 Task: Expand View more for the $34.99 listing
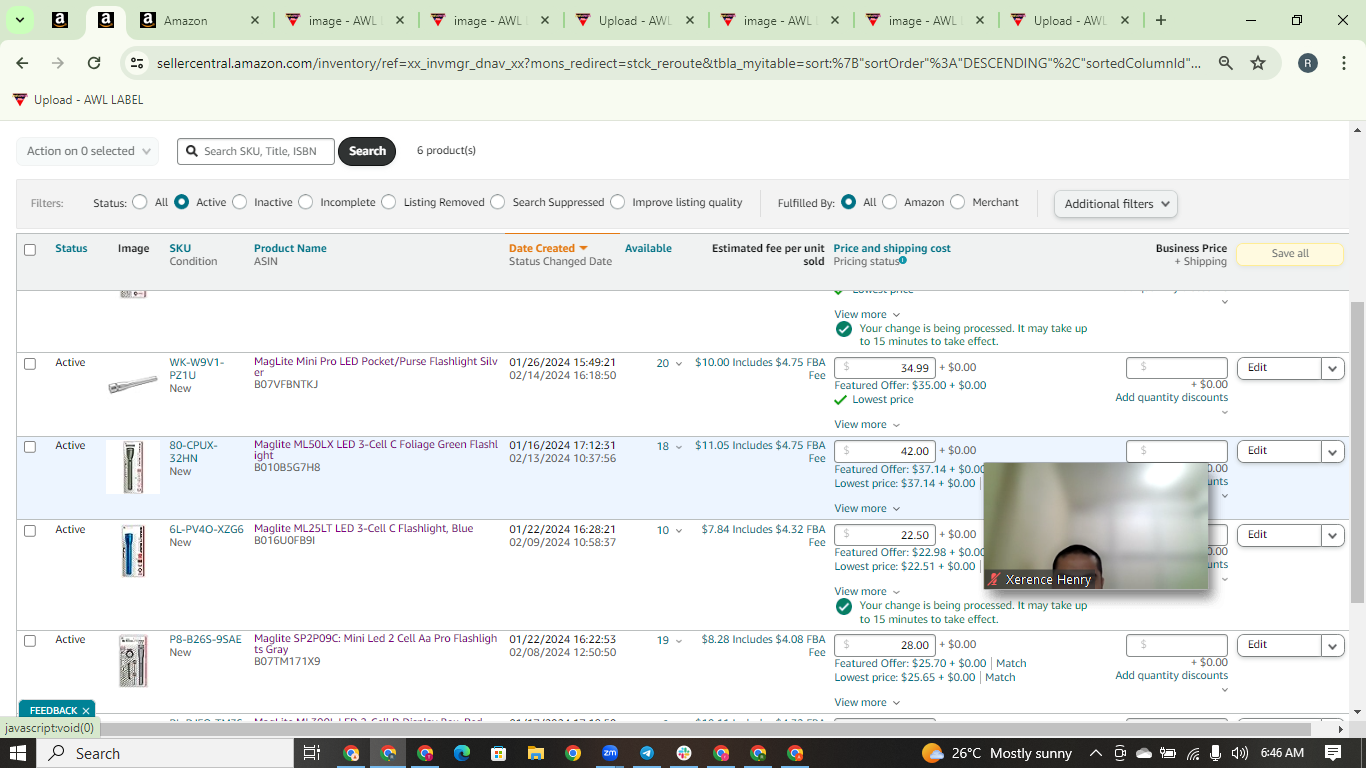click(x=867, y=424)
